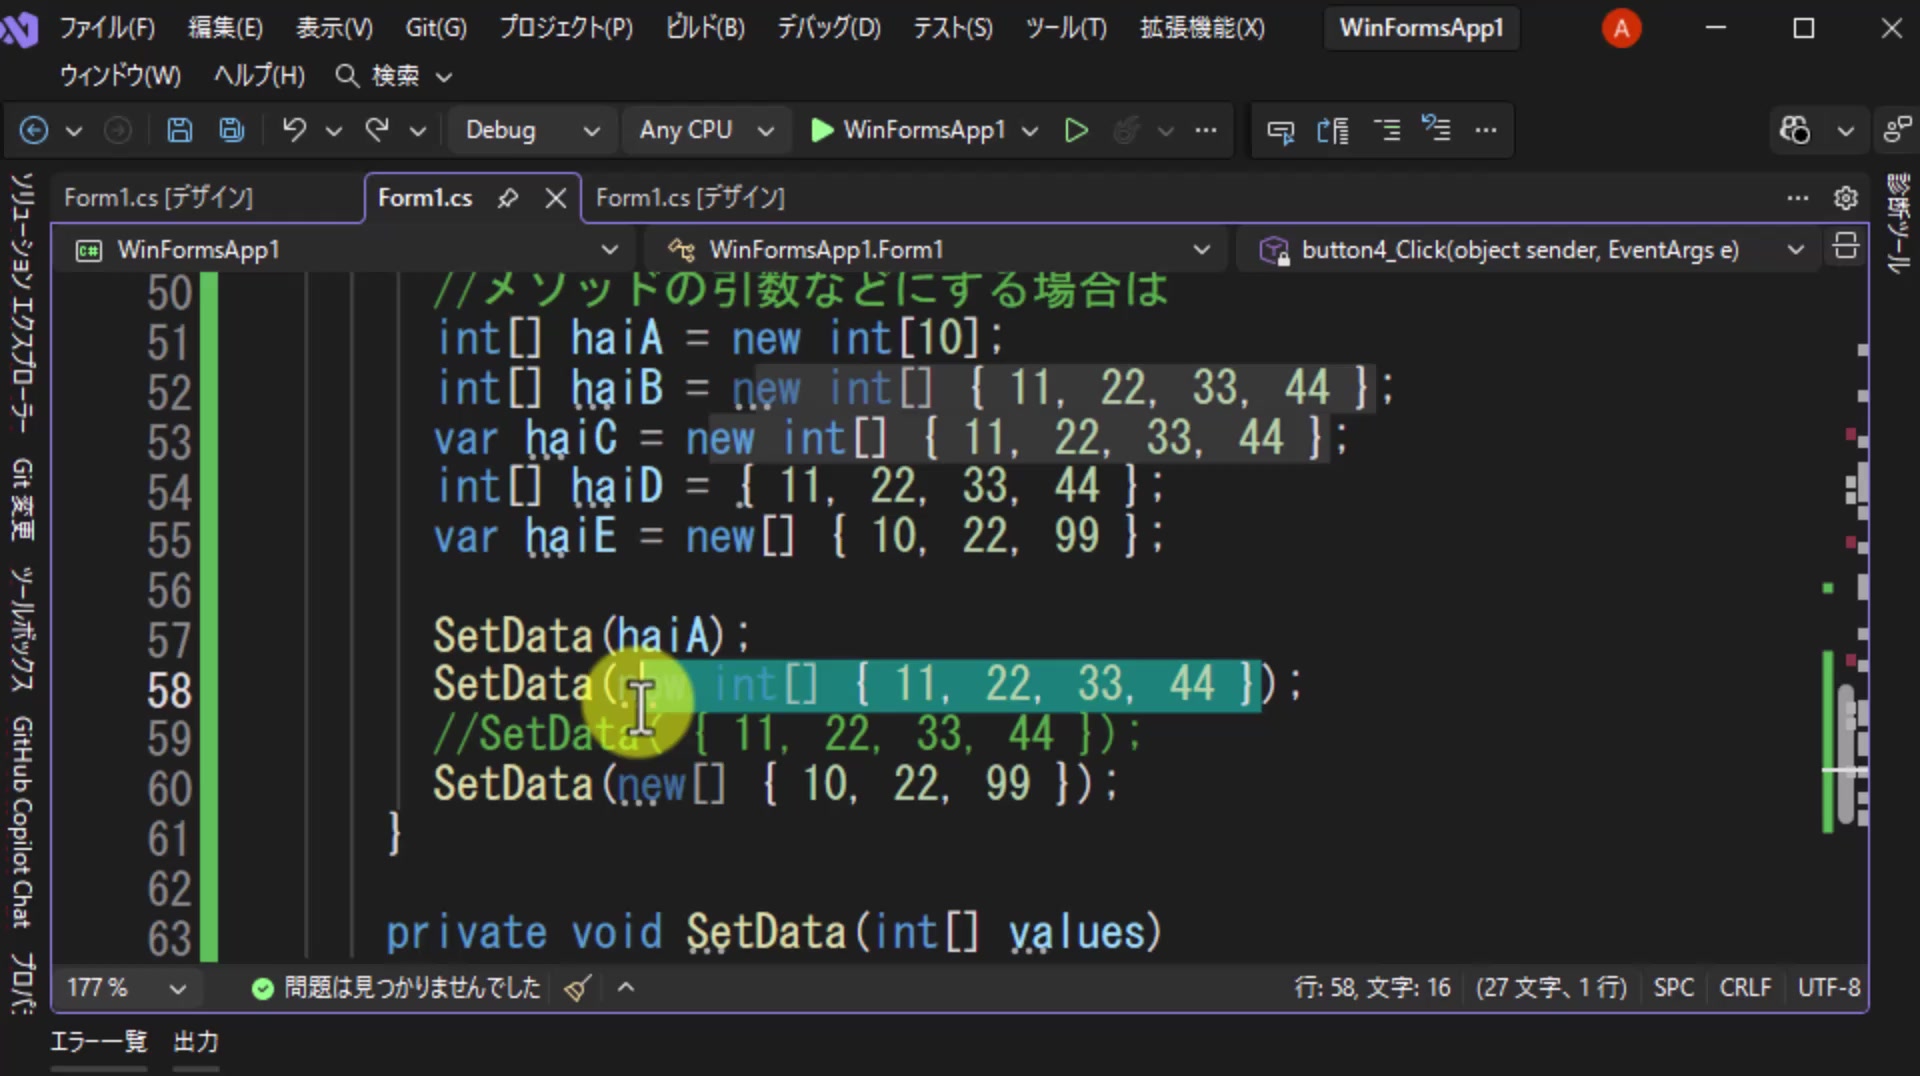Open the GitHub Copilot Chat side panel
Image resolution: width=1920 pixels, height=1076 pixels.
[x=22, y=822]
